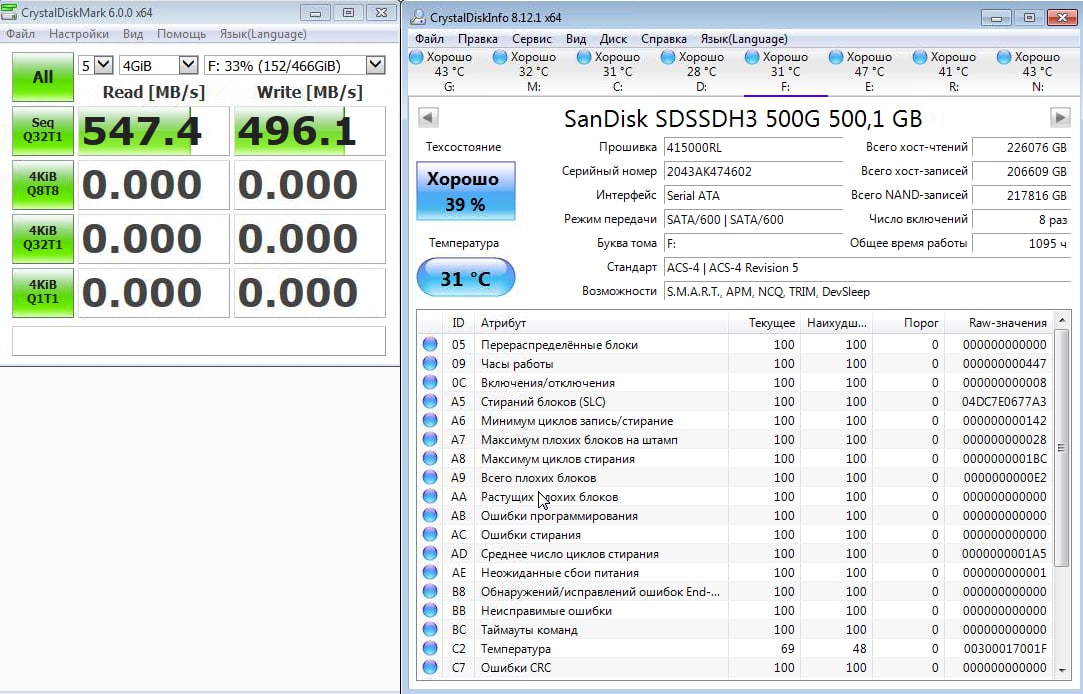Image resolution: width=1083 pixels, height=694 pixels.
Task: Click empty comment field in CrystalDiskMark
Action: 199,340
